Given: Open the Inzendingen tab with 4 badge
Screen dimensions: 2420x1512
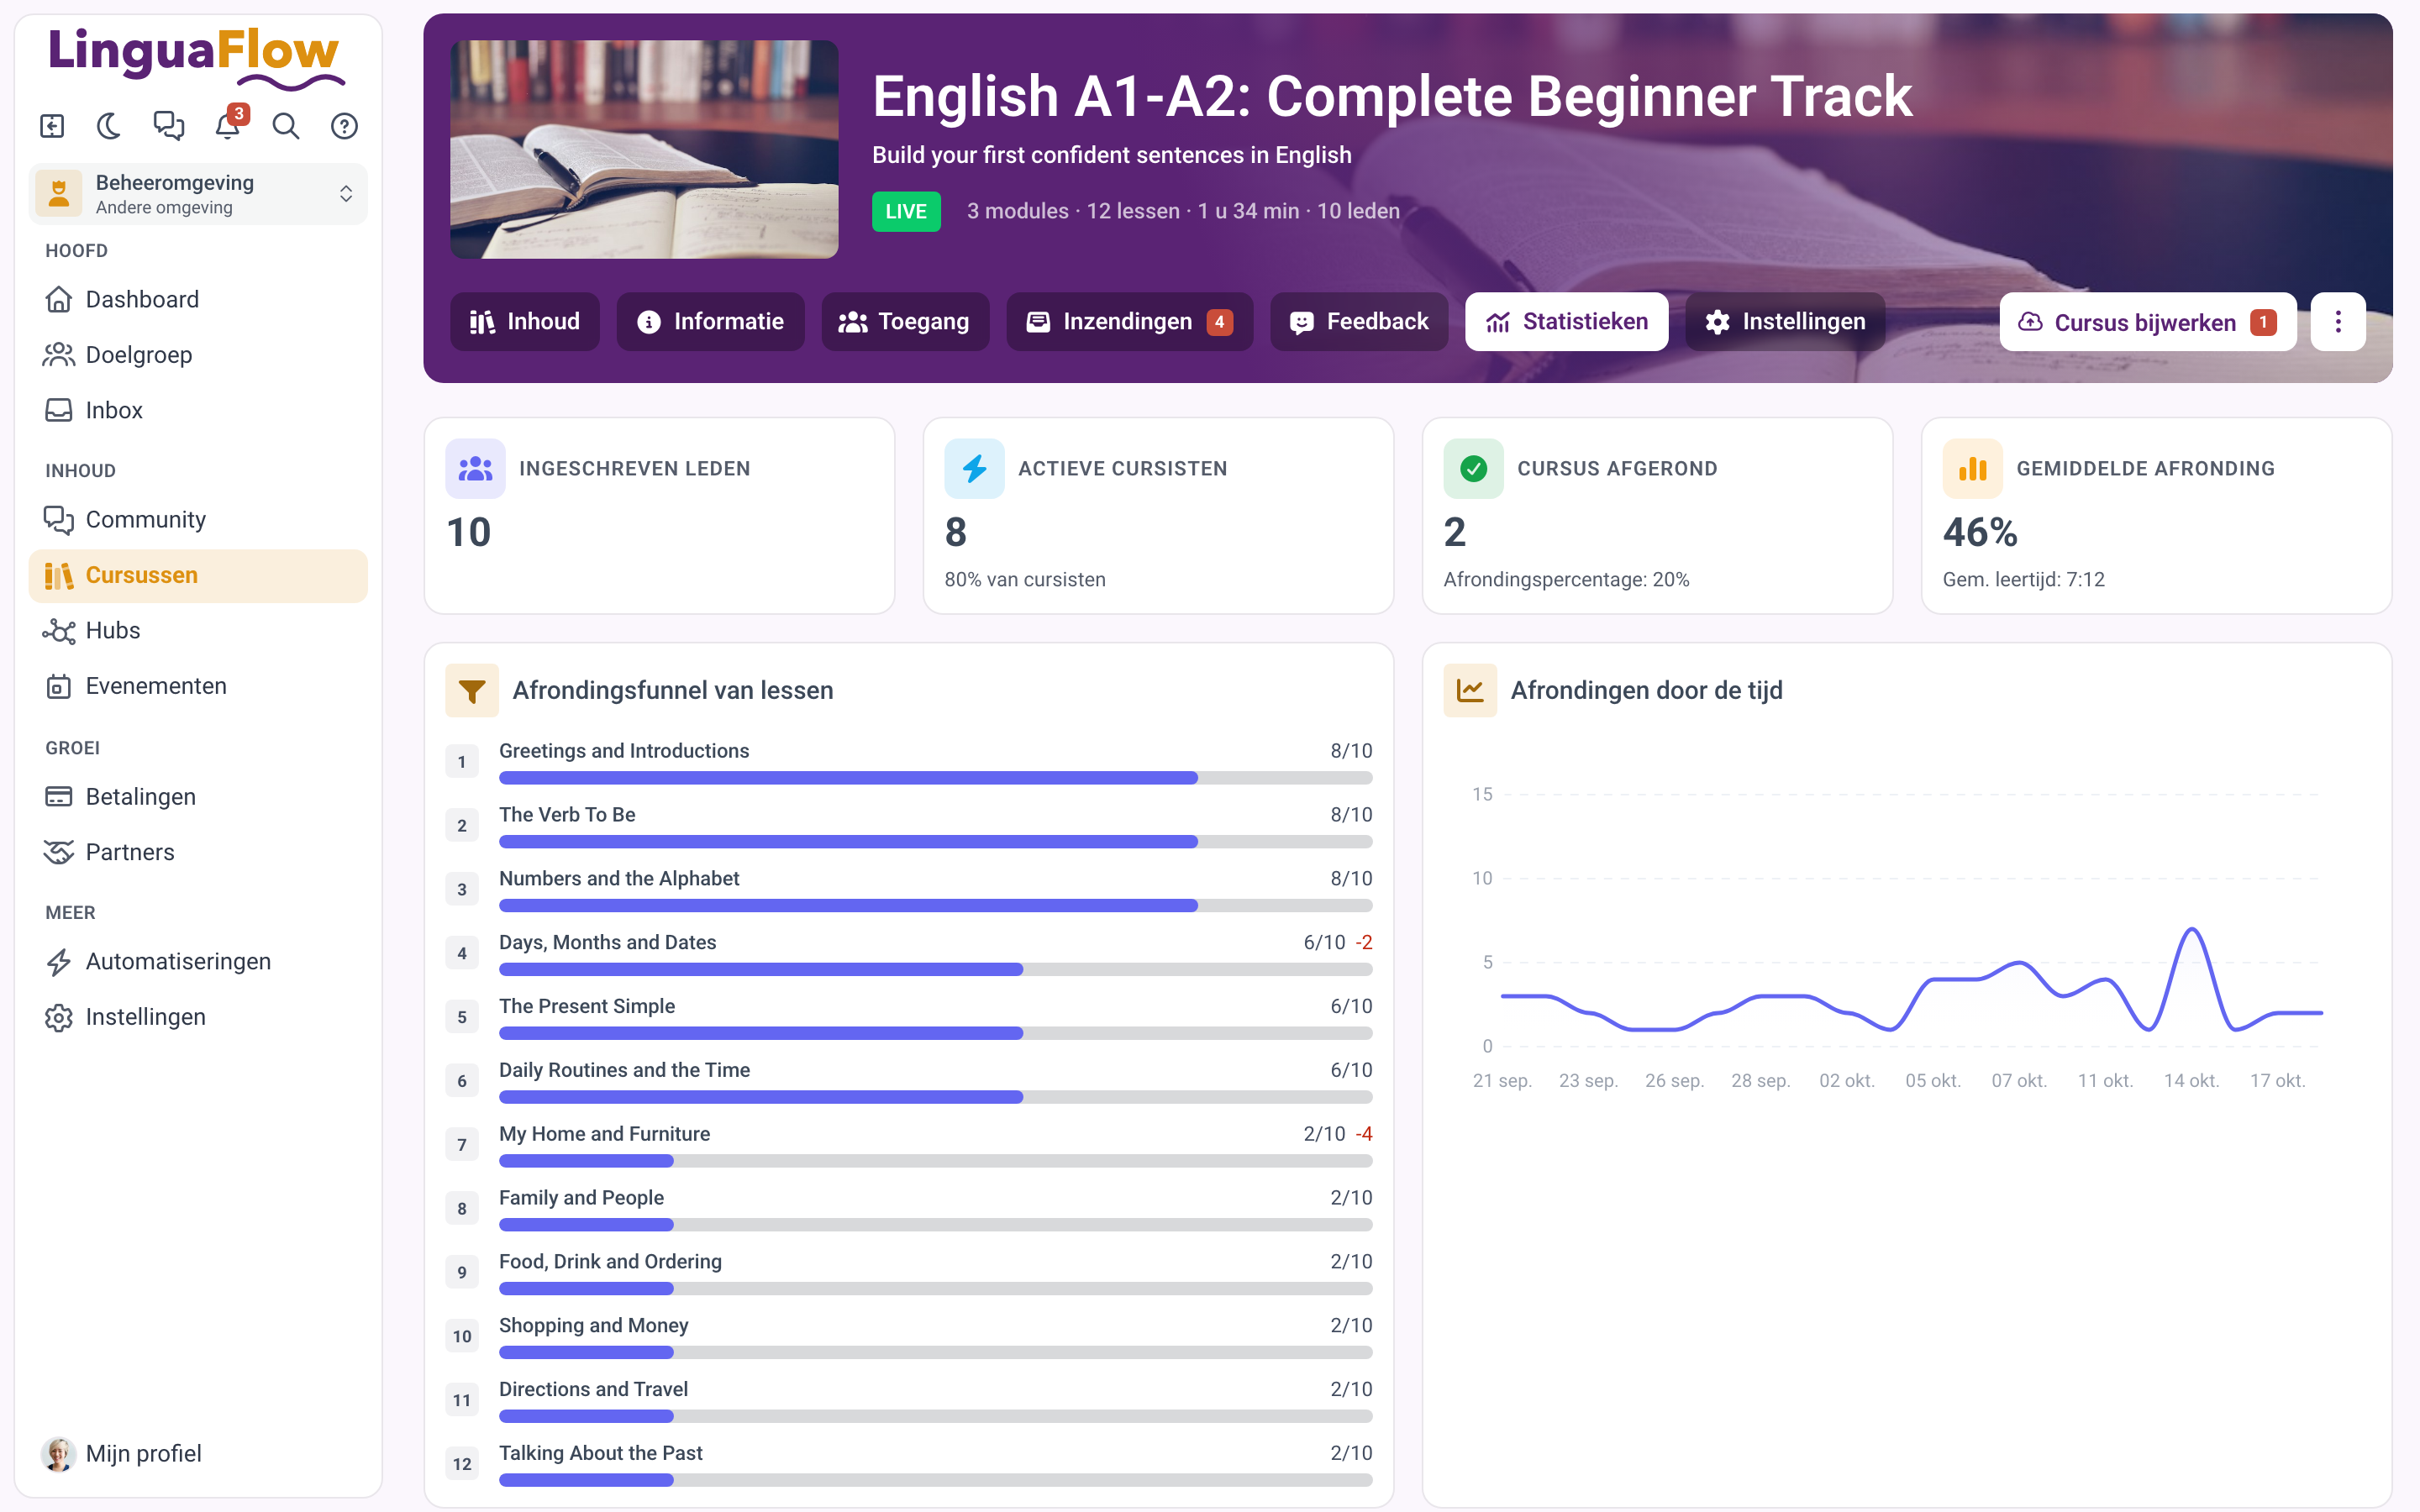Looking at the screenshot, I should pos(1130,322).
